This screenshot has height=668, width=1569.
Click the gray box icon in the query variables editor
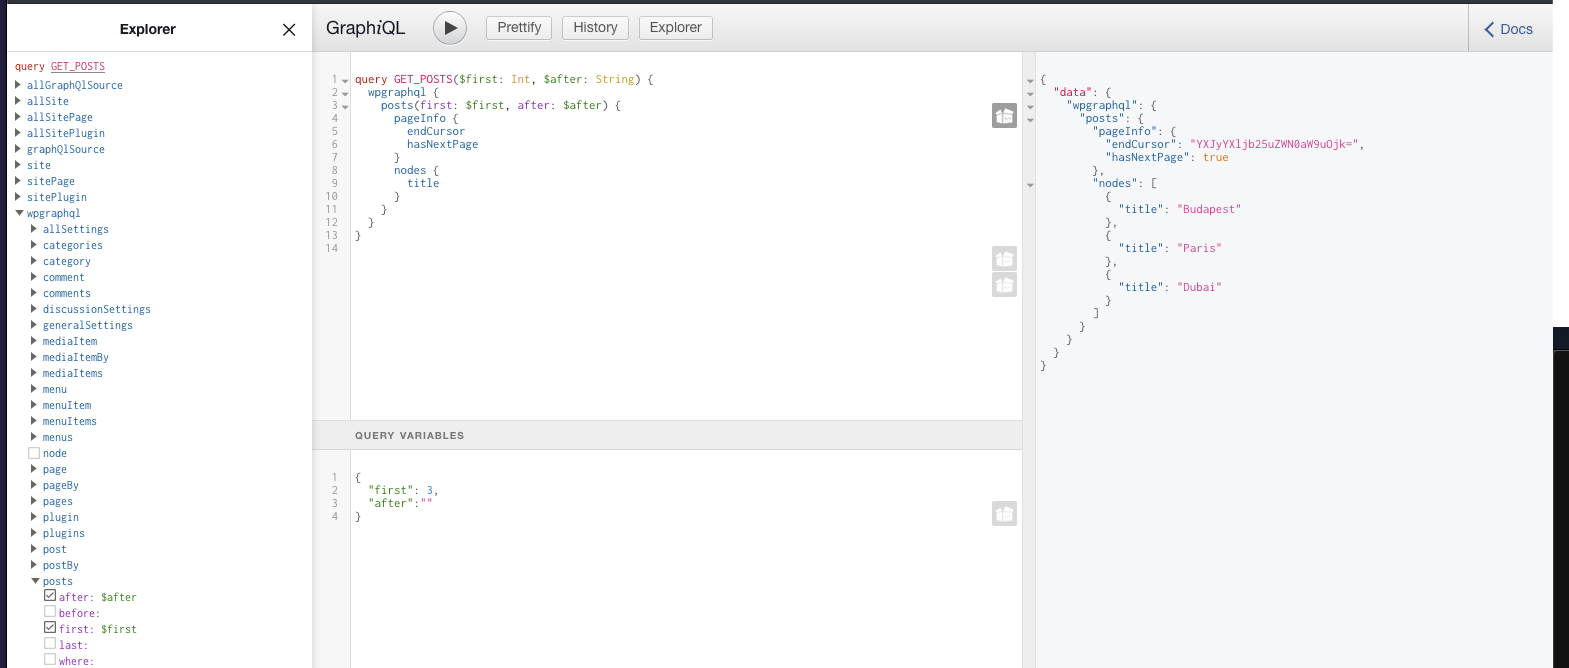click(x=1004, y=514)
